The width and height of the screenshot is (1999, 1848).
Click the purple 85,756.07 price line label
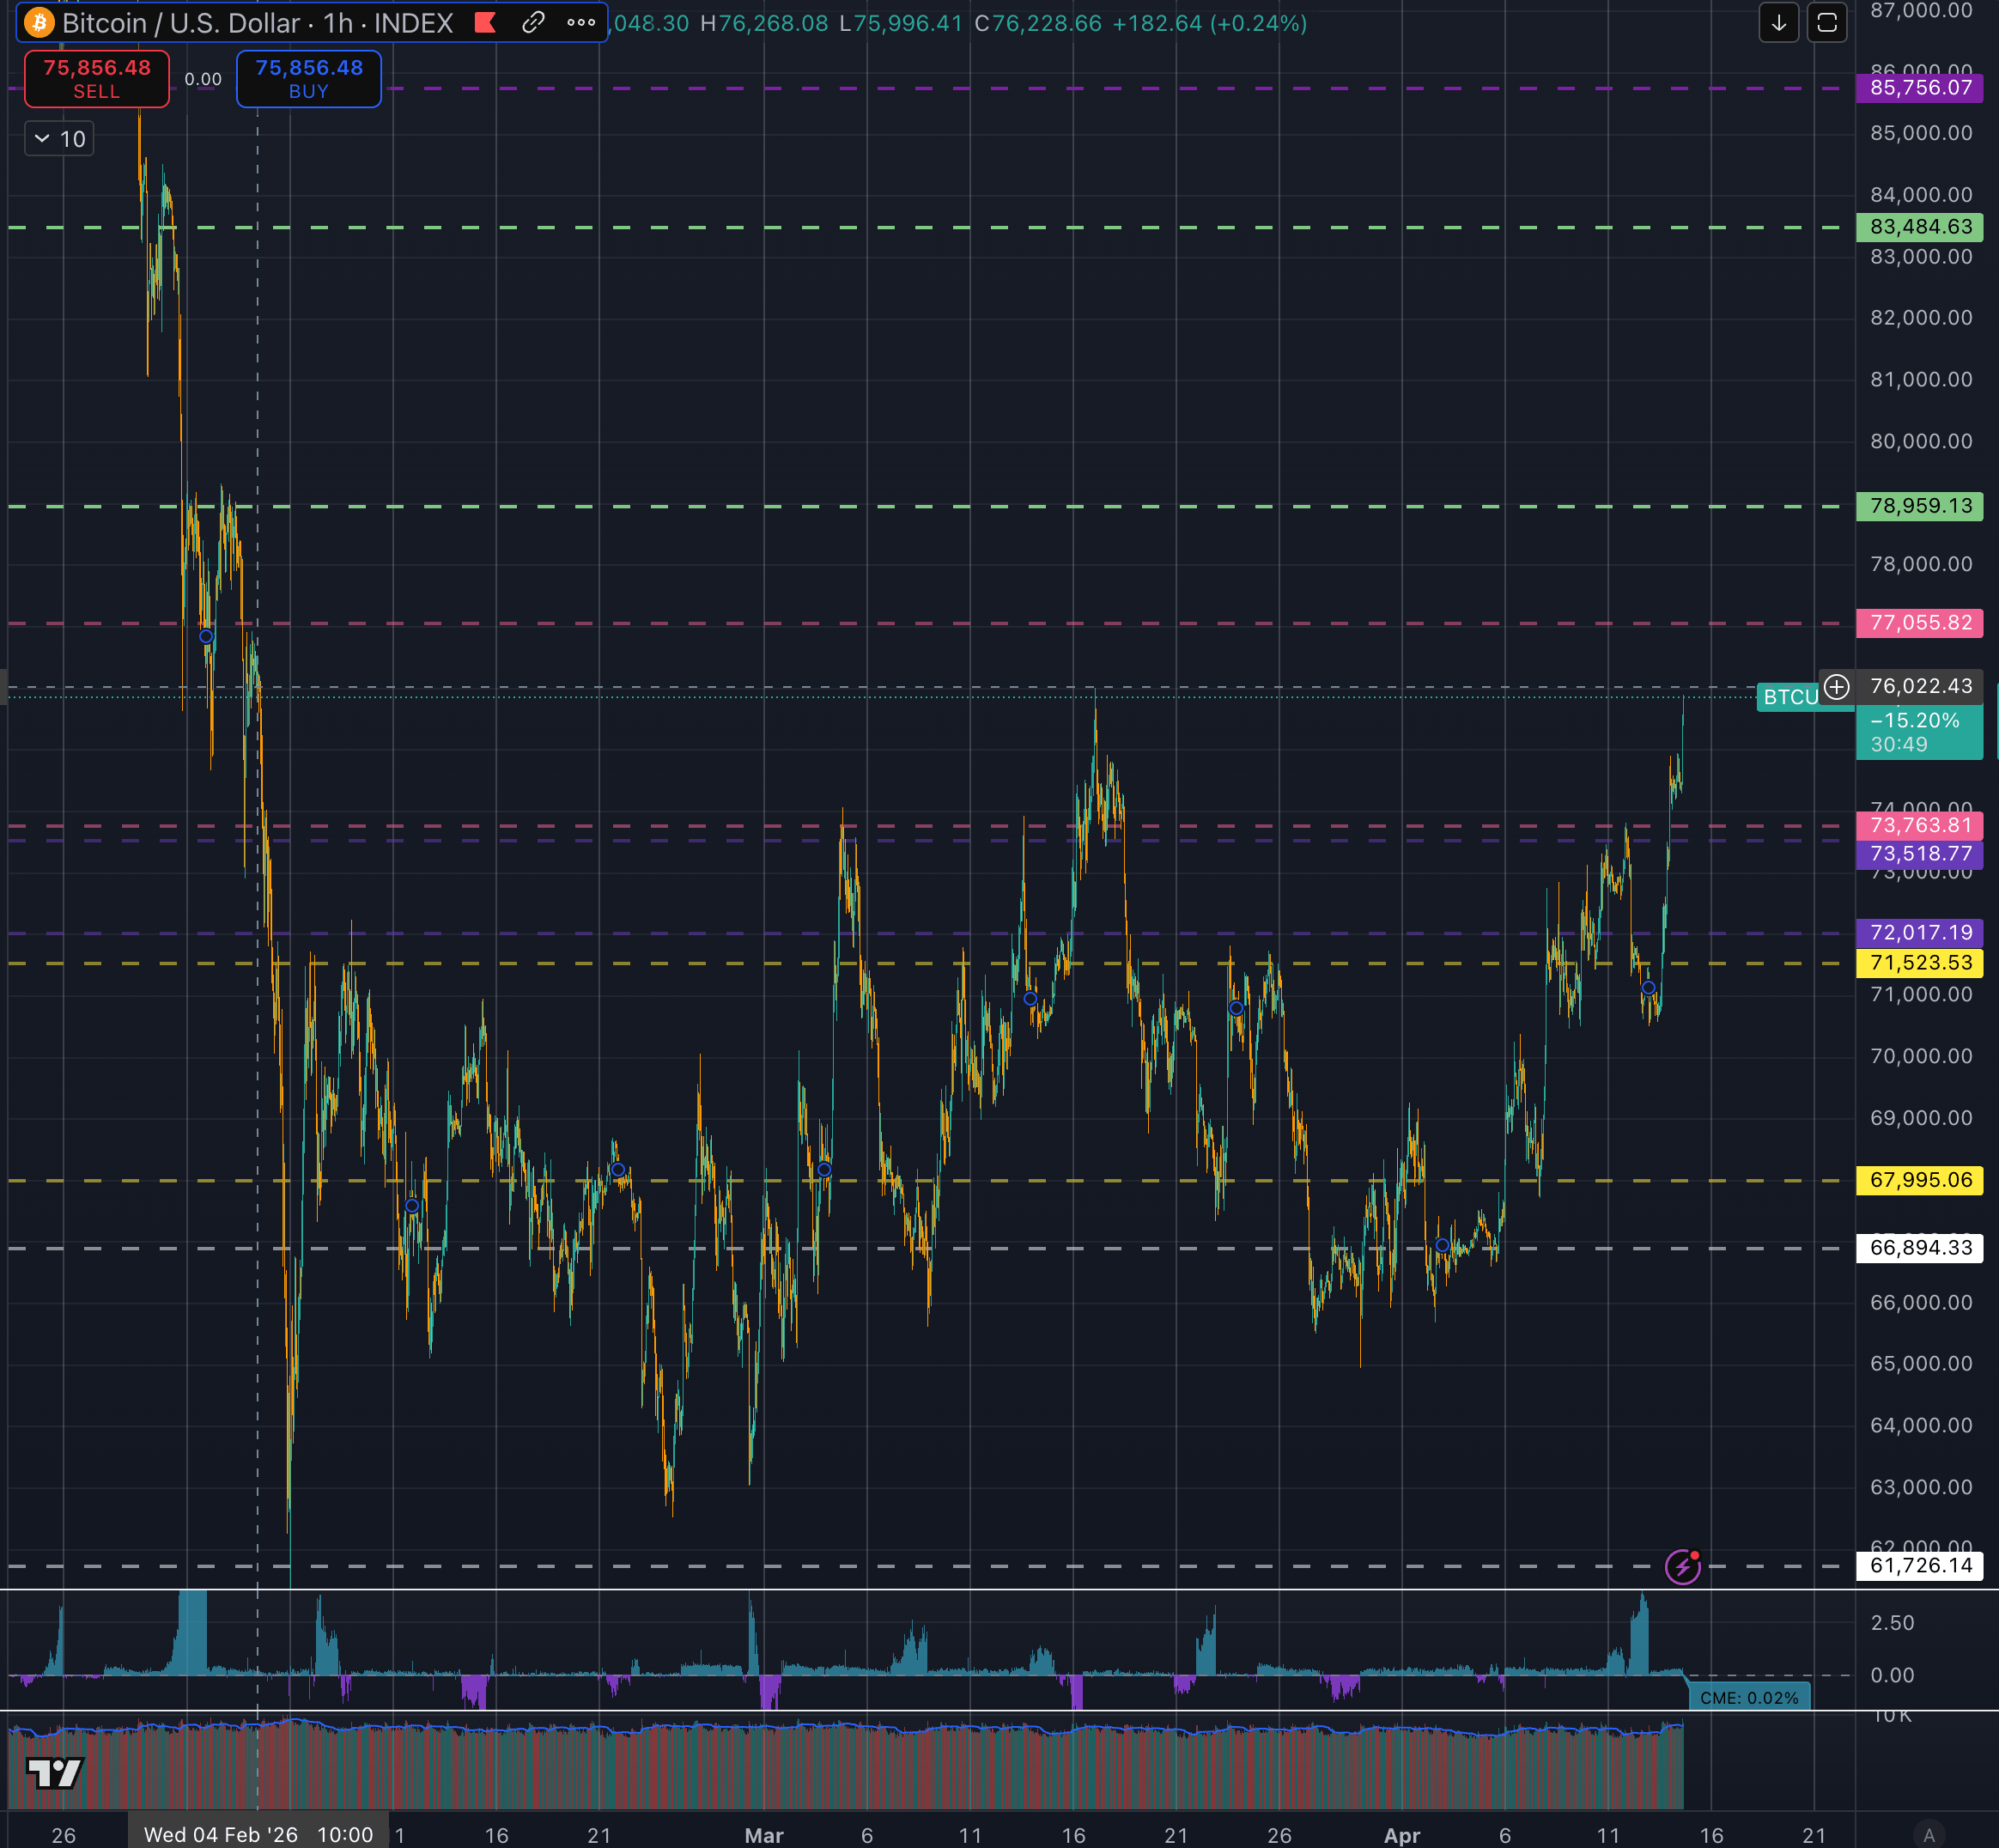coord(1919,89)
